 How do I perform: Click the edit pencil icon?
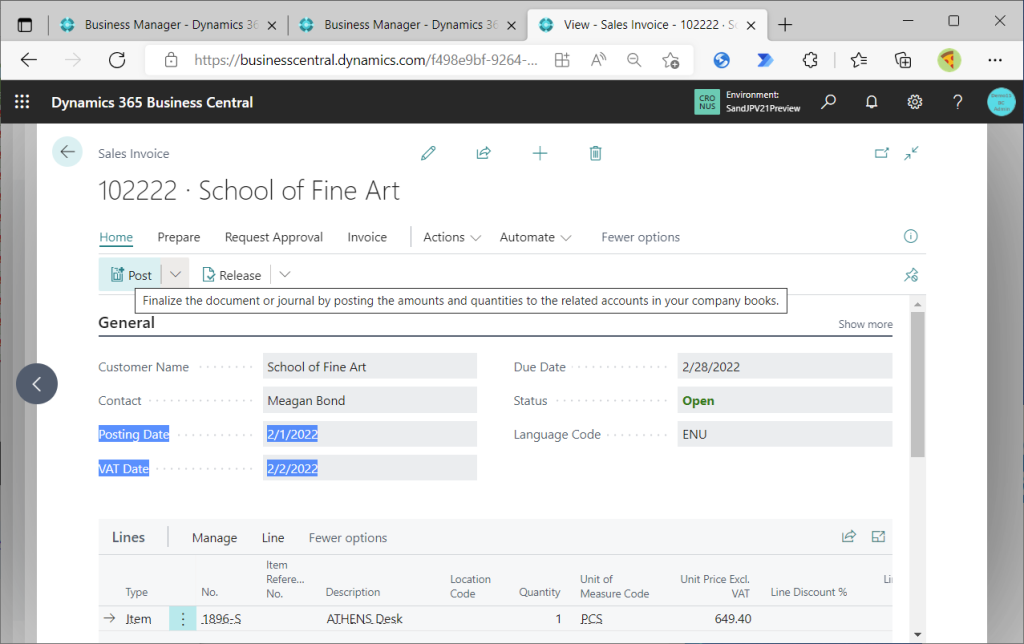tap(428, 153)
